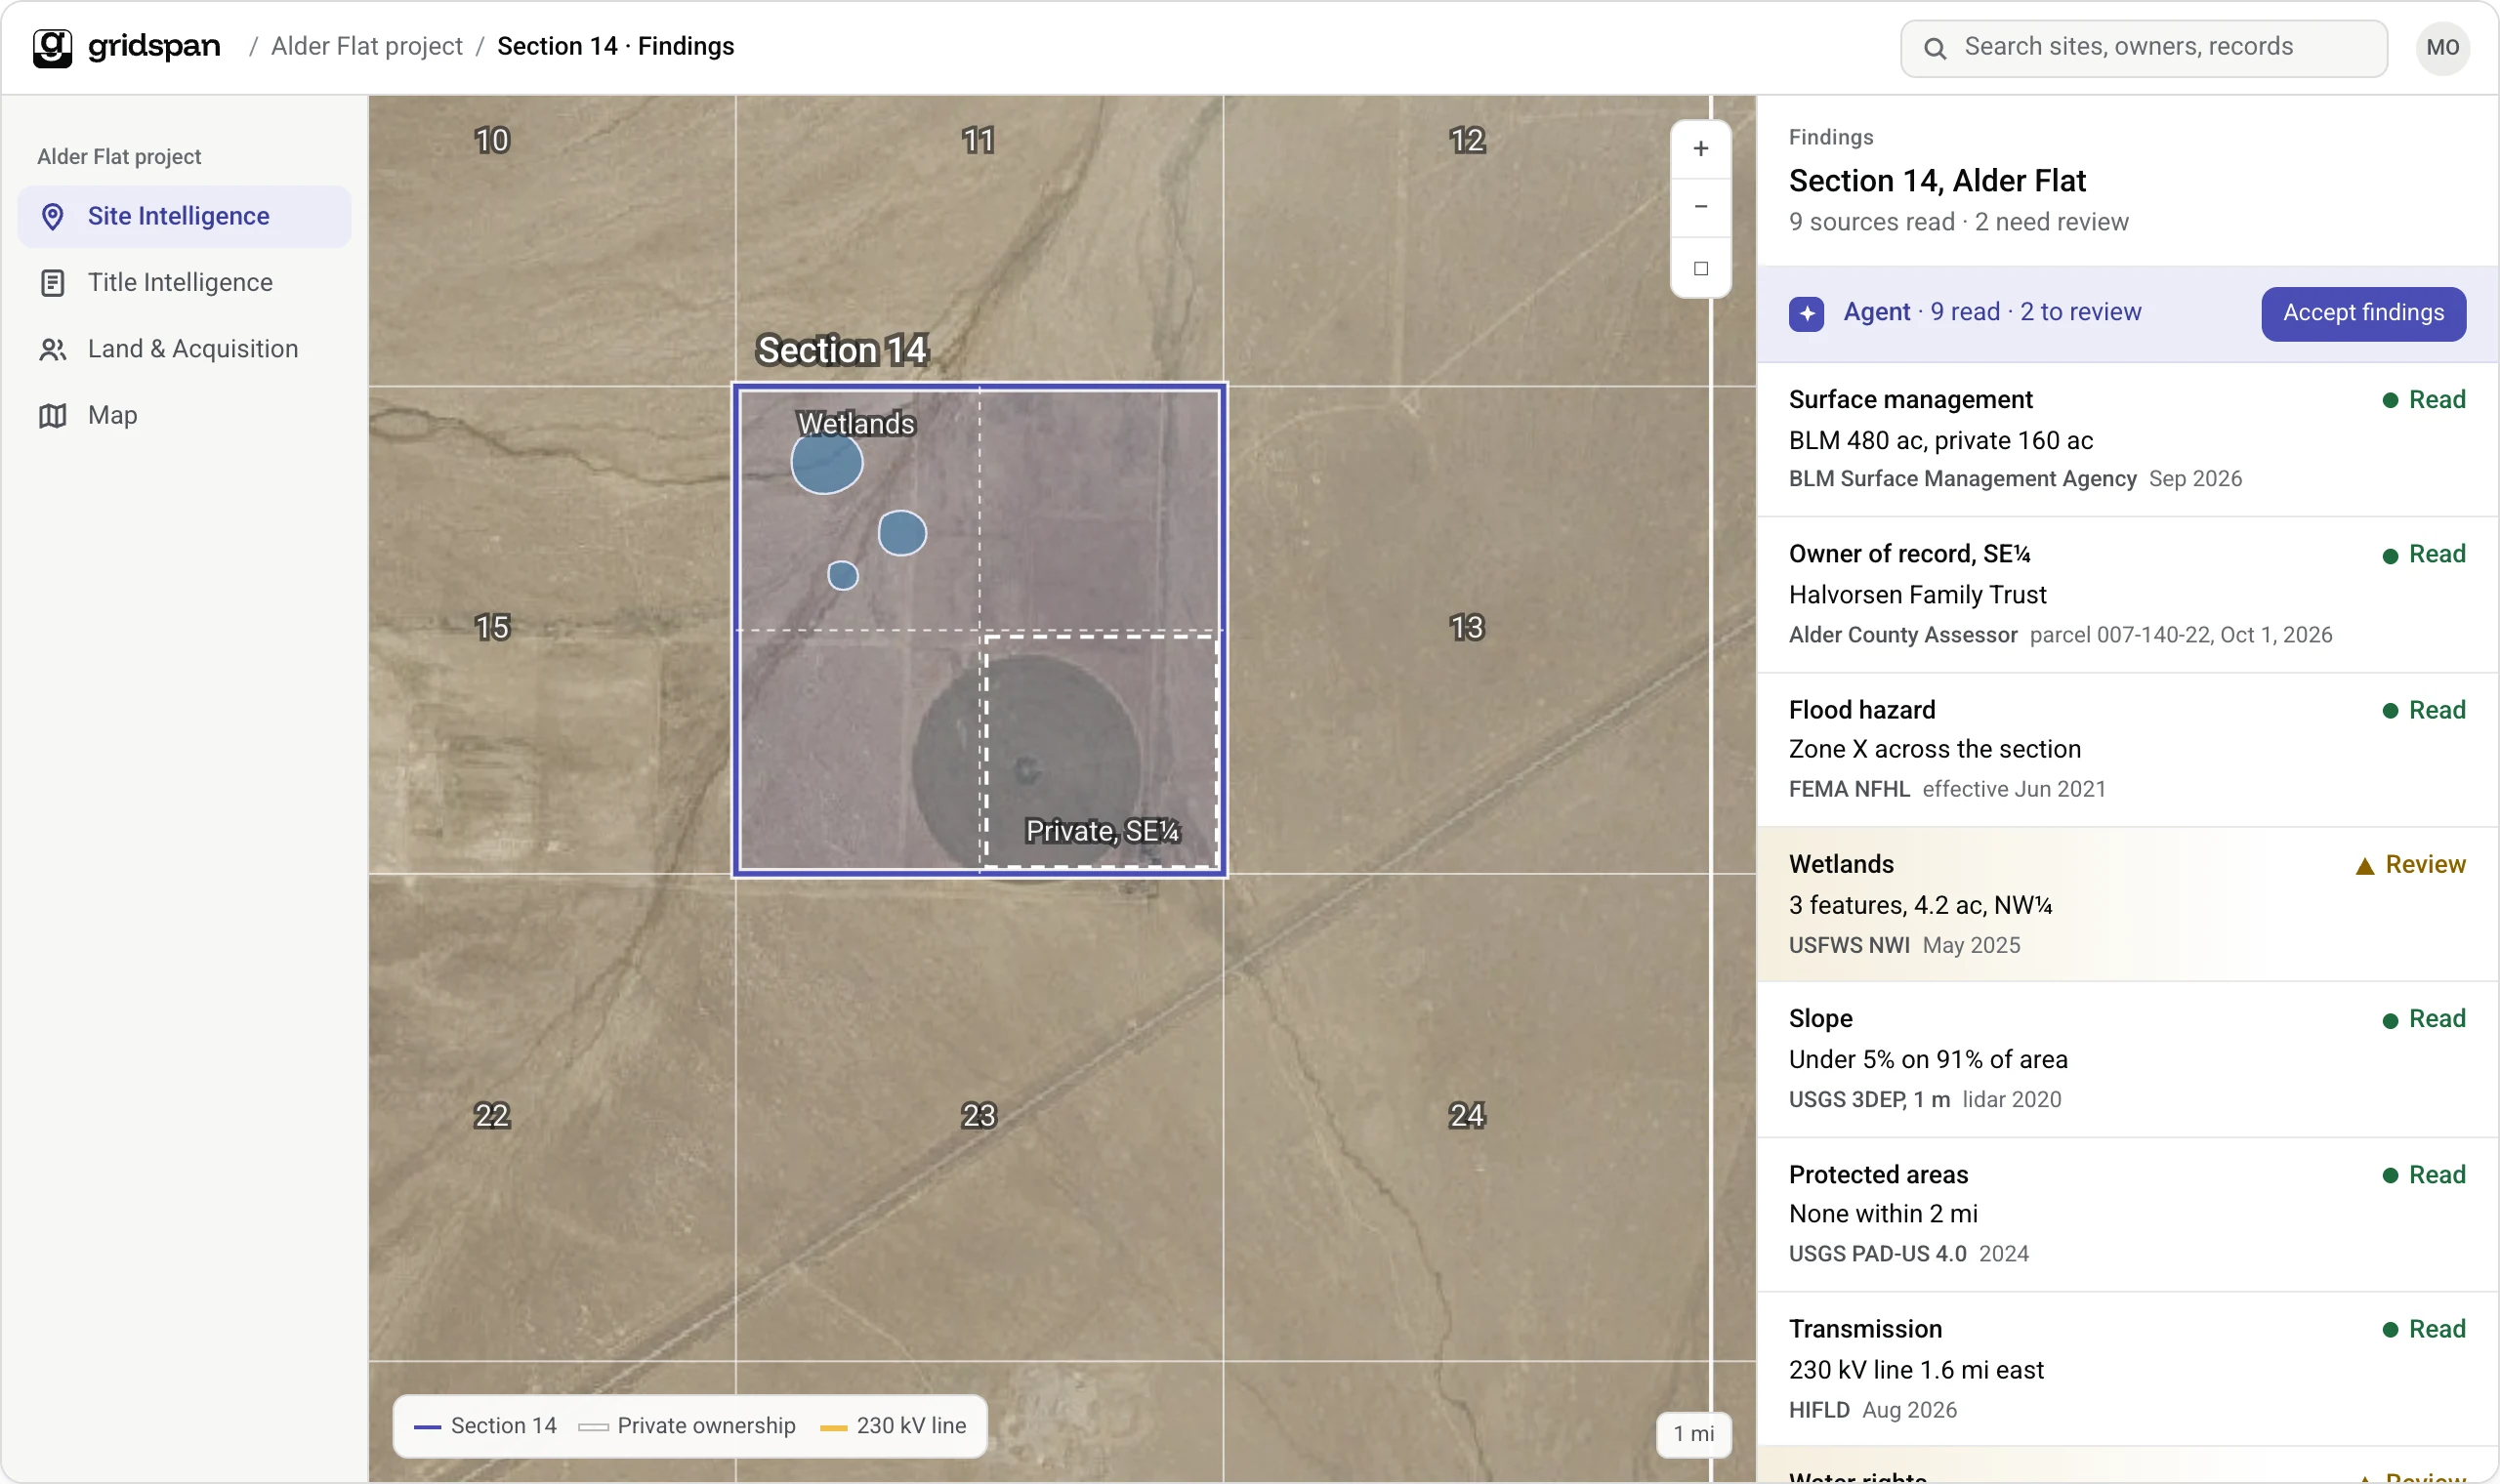Click the Section 14 map label
The image size is (2500, 1484).
coord(842,350)
